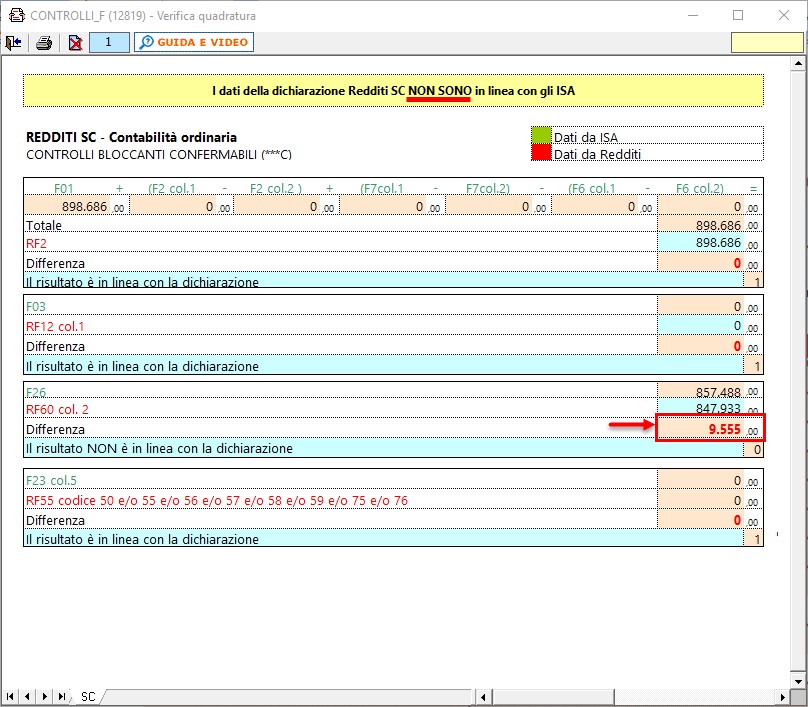
Task: Click the RF12 col.1 label
Action: (x=55, y=326)
